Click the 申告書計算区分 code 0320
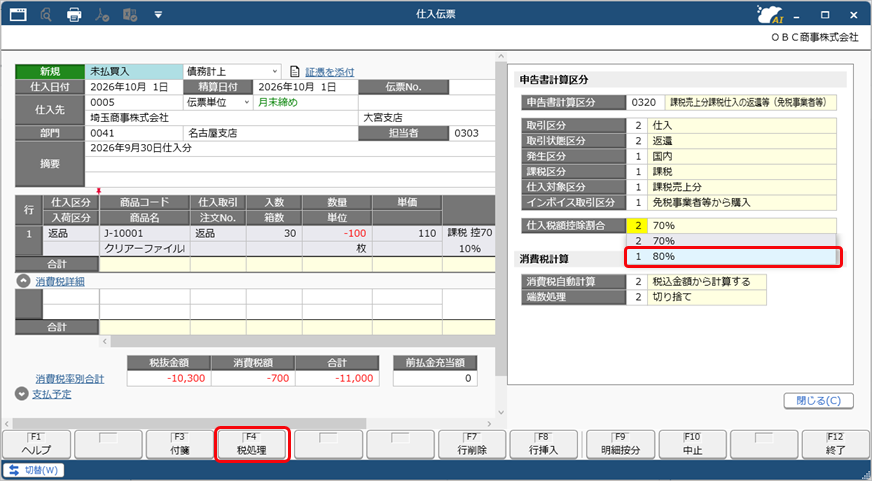This screenshot has height=481, width=872. [644, 103]
